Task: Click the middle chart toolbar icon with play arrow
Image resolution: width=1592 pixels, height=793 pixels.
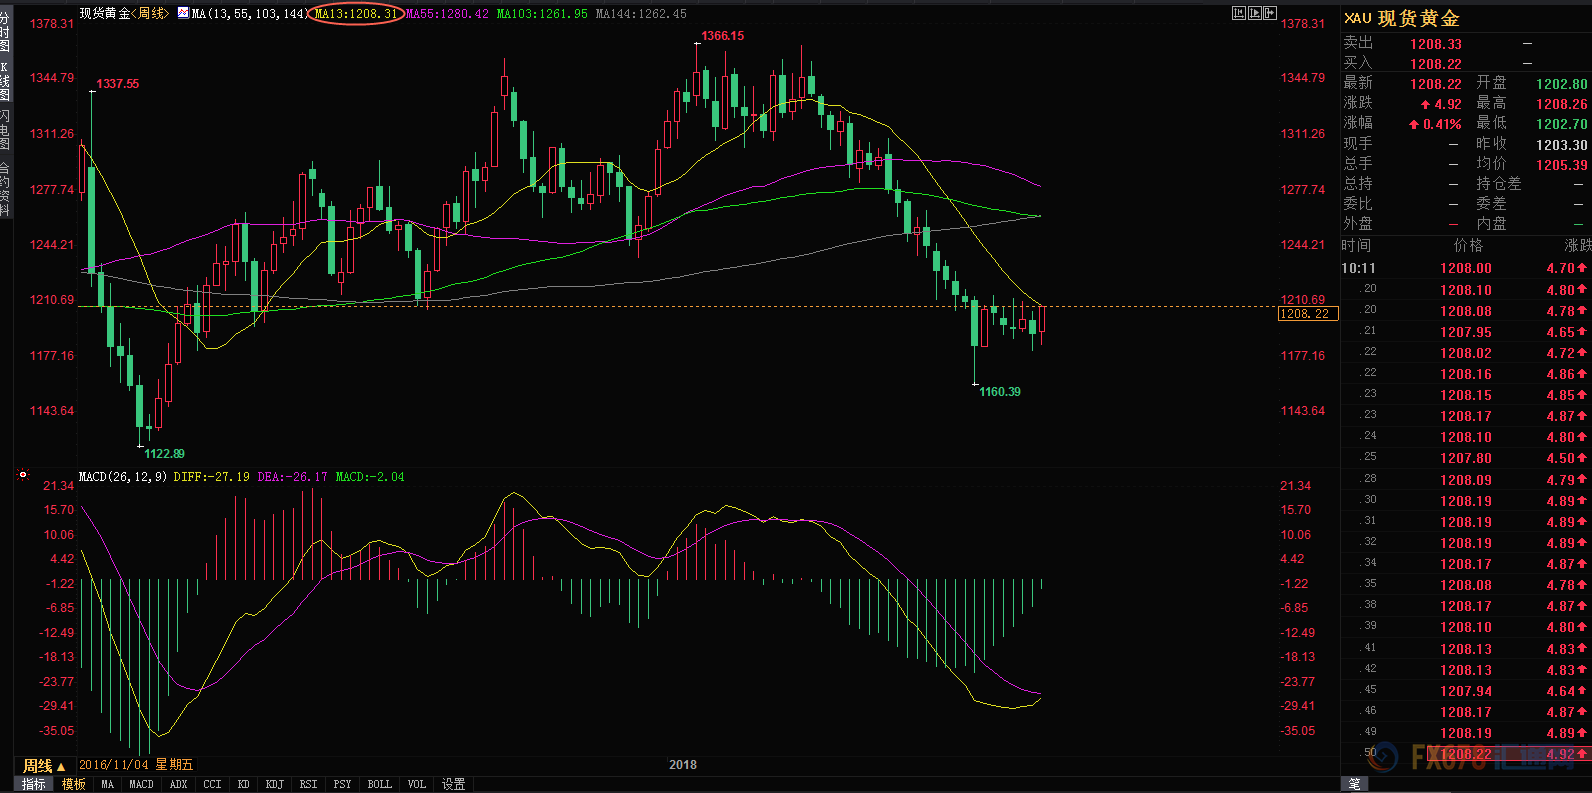Action: point(1254,13)
